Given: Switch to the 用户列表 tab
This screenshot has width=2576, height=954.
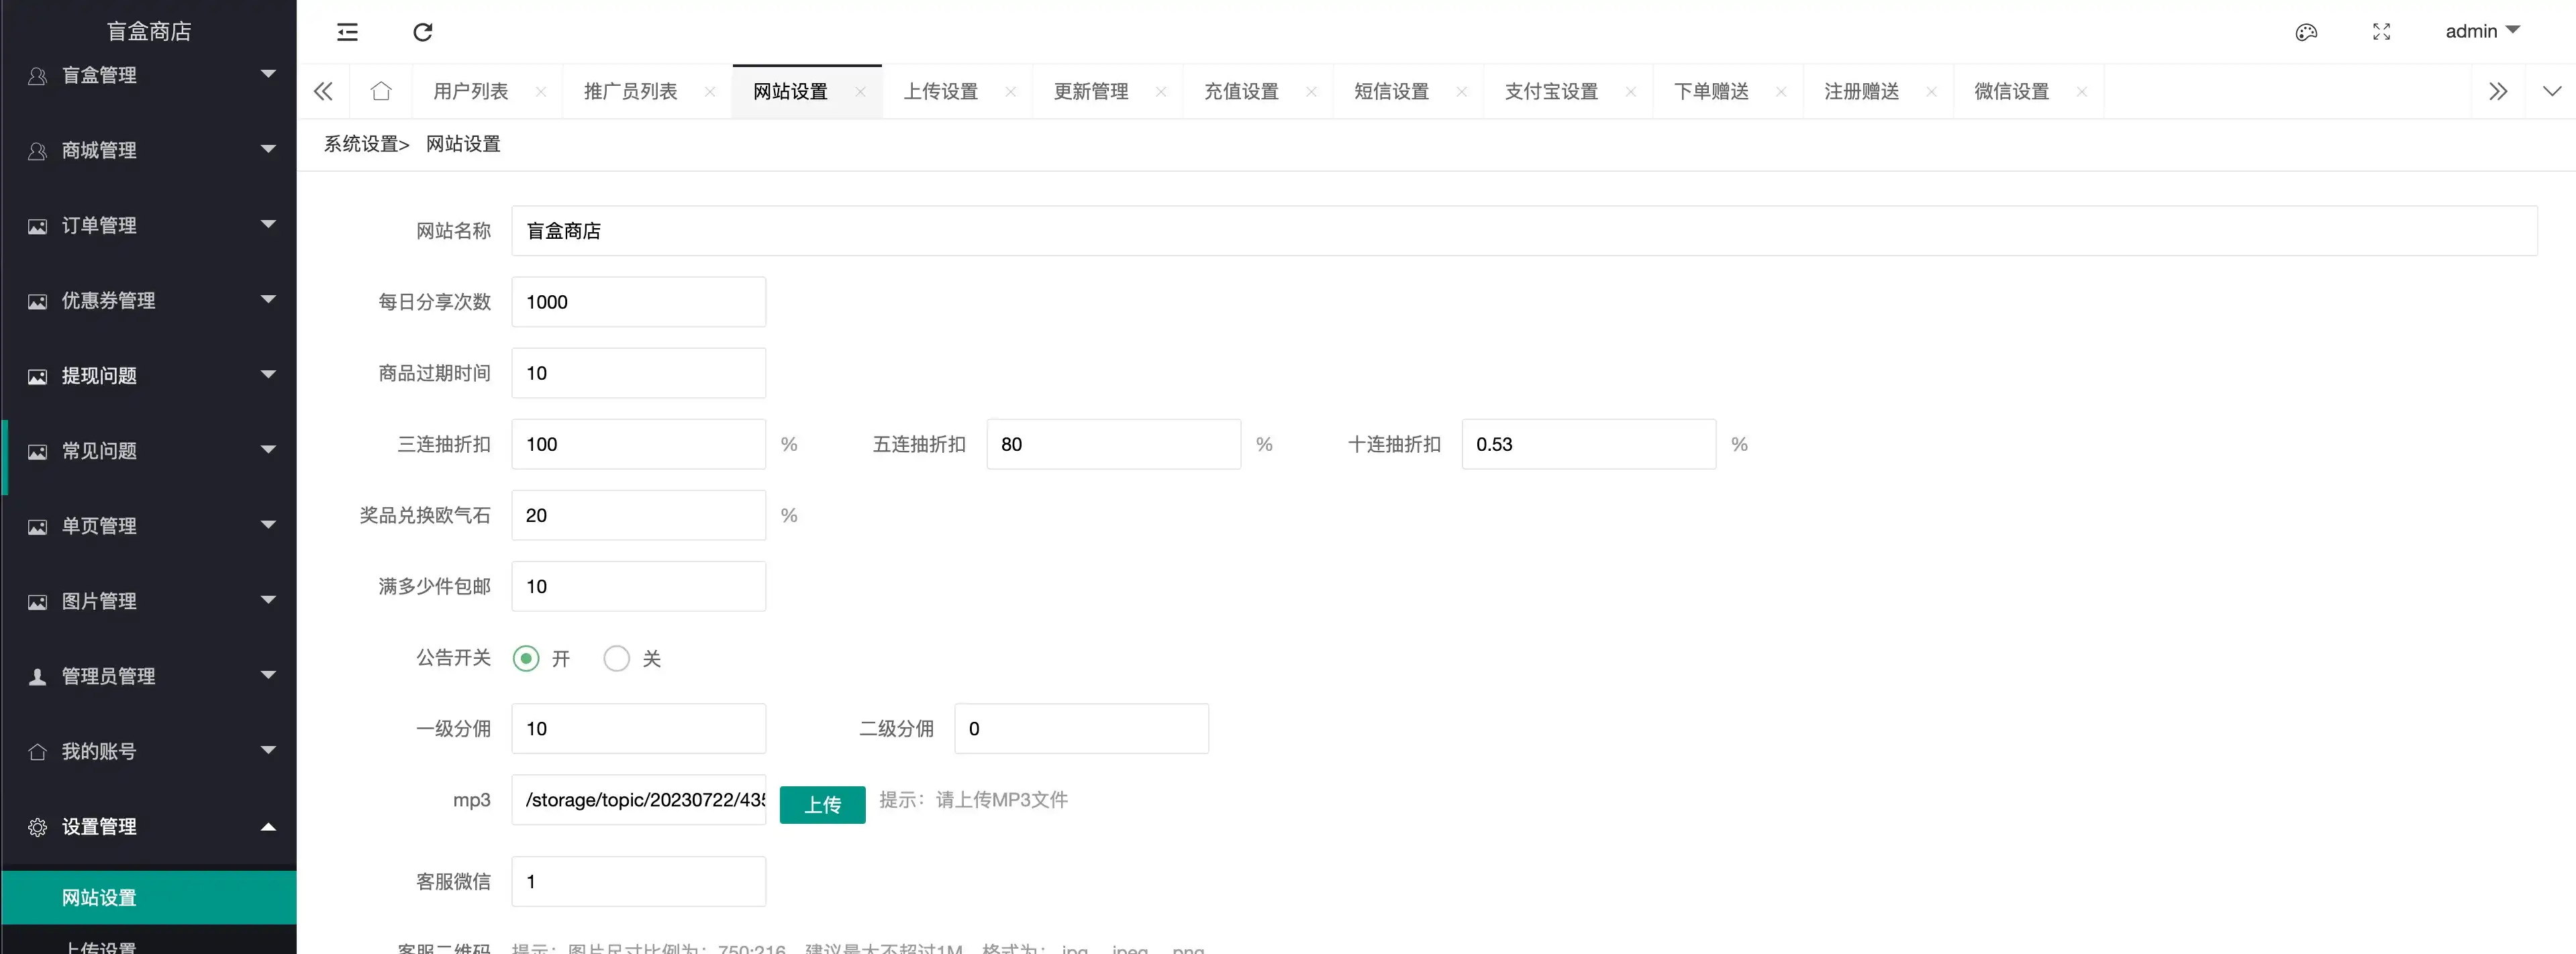Looking at the screenshot, I should coord(470,91).
